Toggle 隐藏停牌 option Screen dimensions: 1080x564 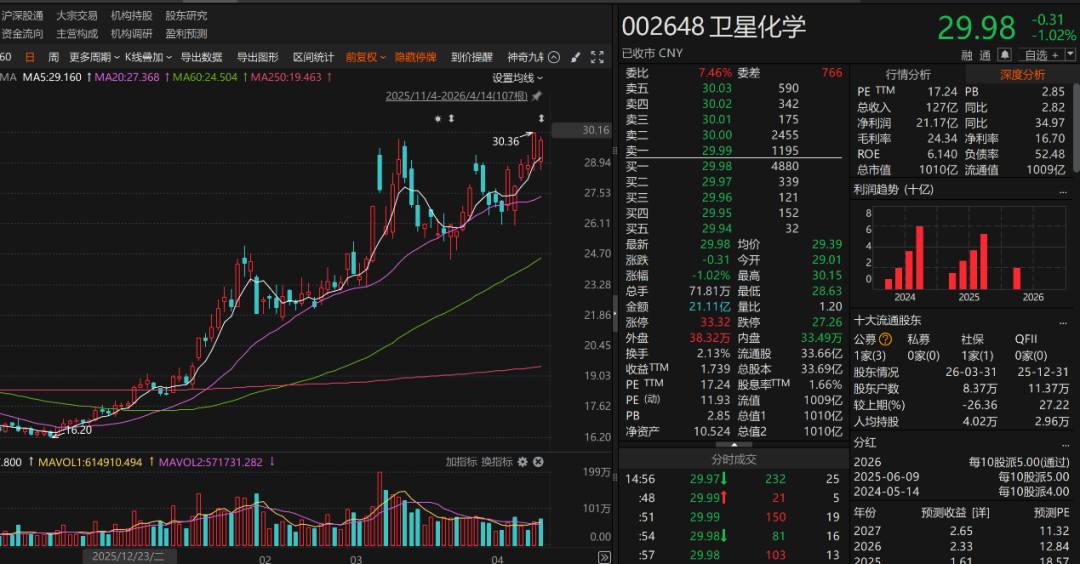[415, 57]
